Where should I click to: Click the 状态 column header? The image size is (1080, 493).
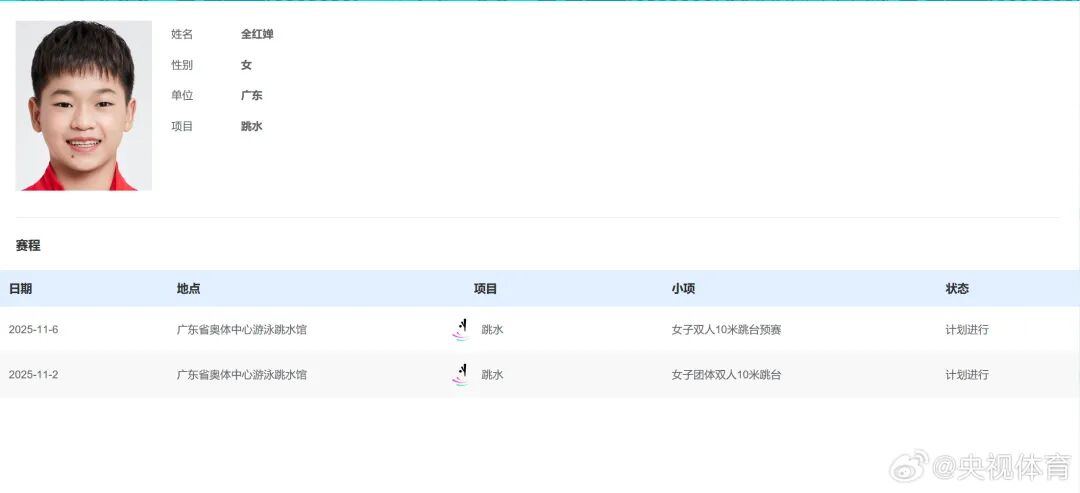point(957,289)
